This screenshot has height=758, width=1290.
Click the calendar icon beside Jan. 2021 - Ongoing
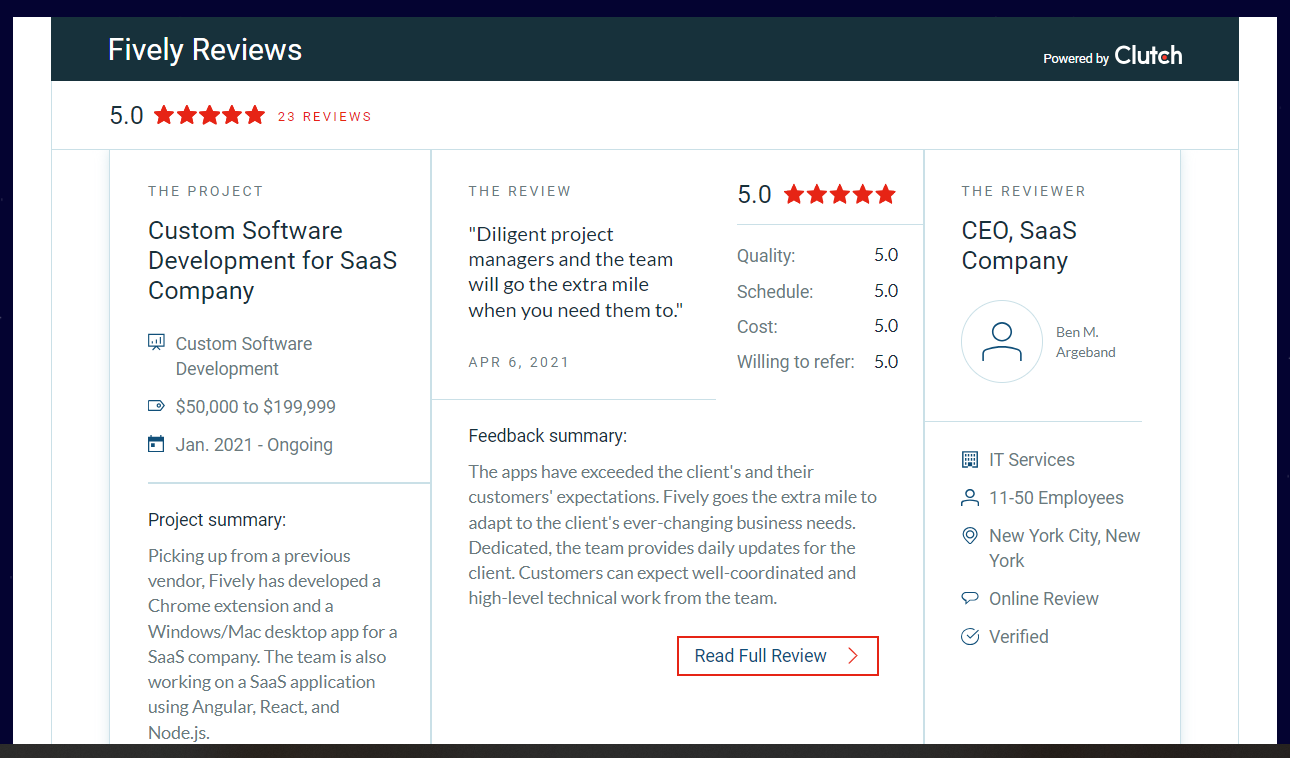point(156,444)
